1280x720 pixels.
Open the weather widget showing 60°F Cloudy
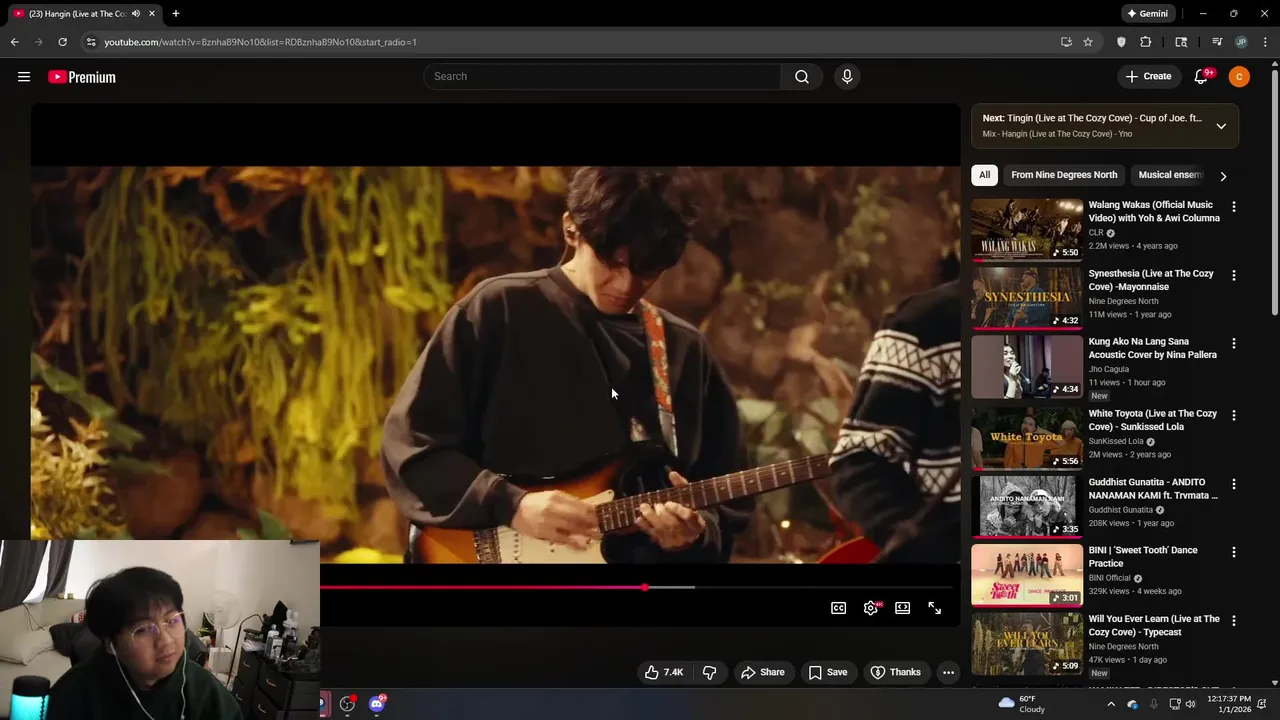click(x=1022, y=704)
